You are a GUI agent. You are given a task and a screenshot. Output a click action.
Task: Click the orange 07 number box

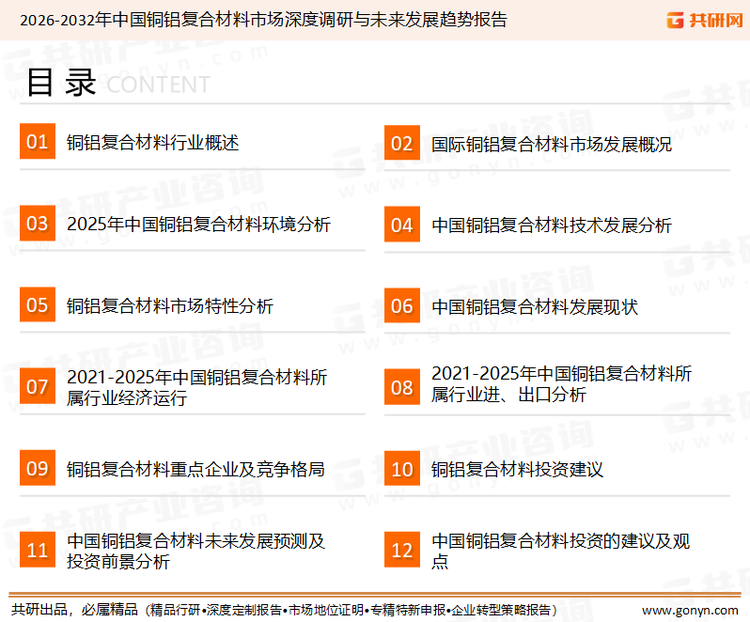pos(37,386)
